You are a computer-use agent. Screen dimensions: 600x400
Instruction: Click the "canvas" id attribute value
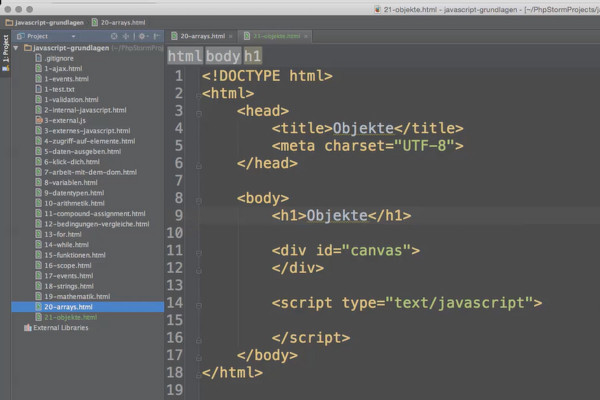click(x=377, y=250)
